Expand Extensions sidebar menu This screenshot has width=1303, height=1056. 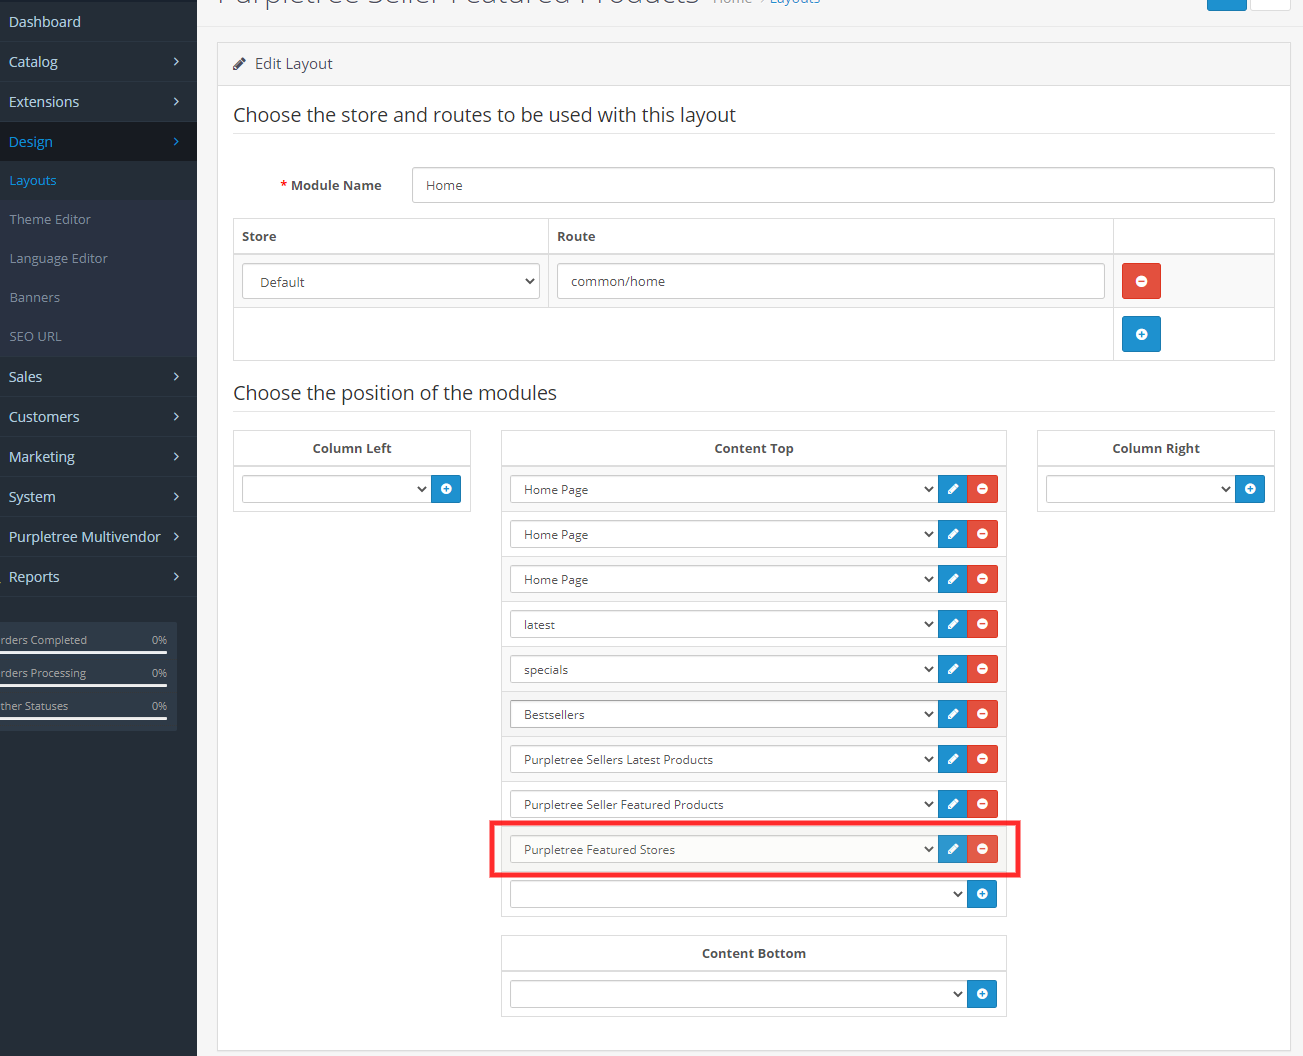pos(98,102)
